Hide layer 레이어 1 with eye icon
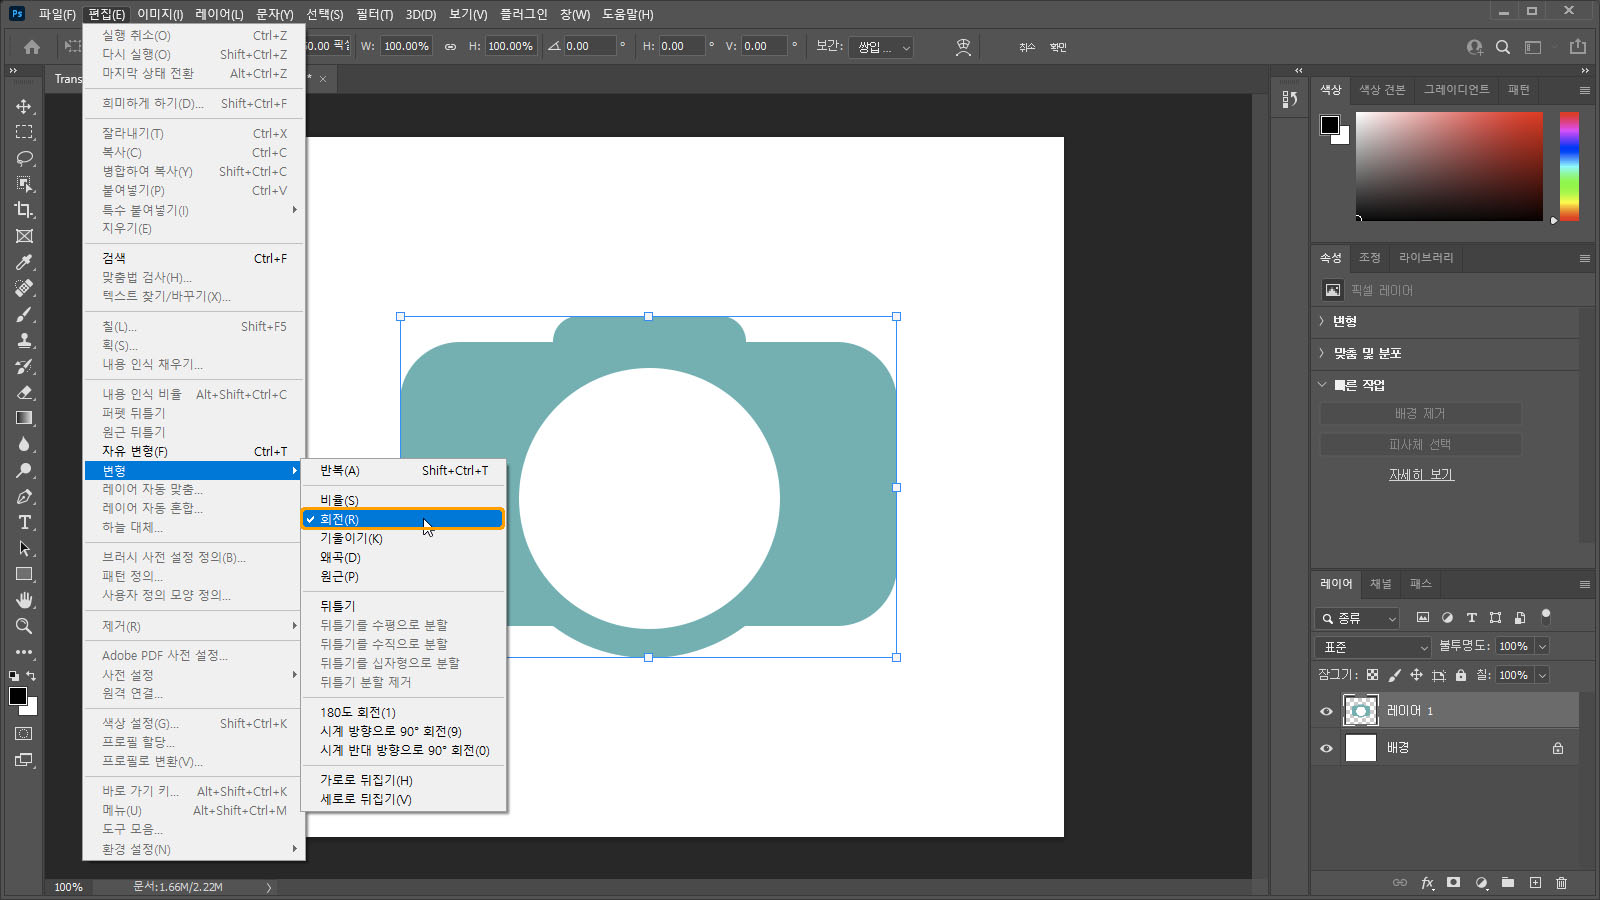 [x=1327, y=711]
